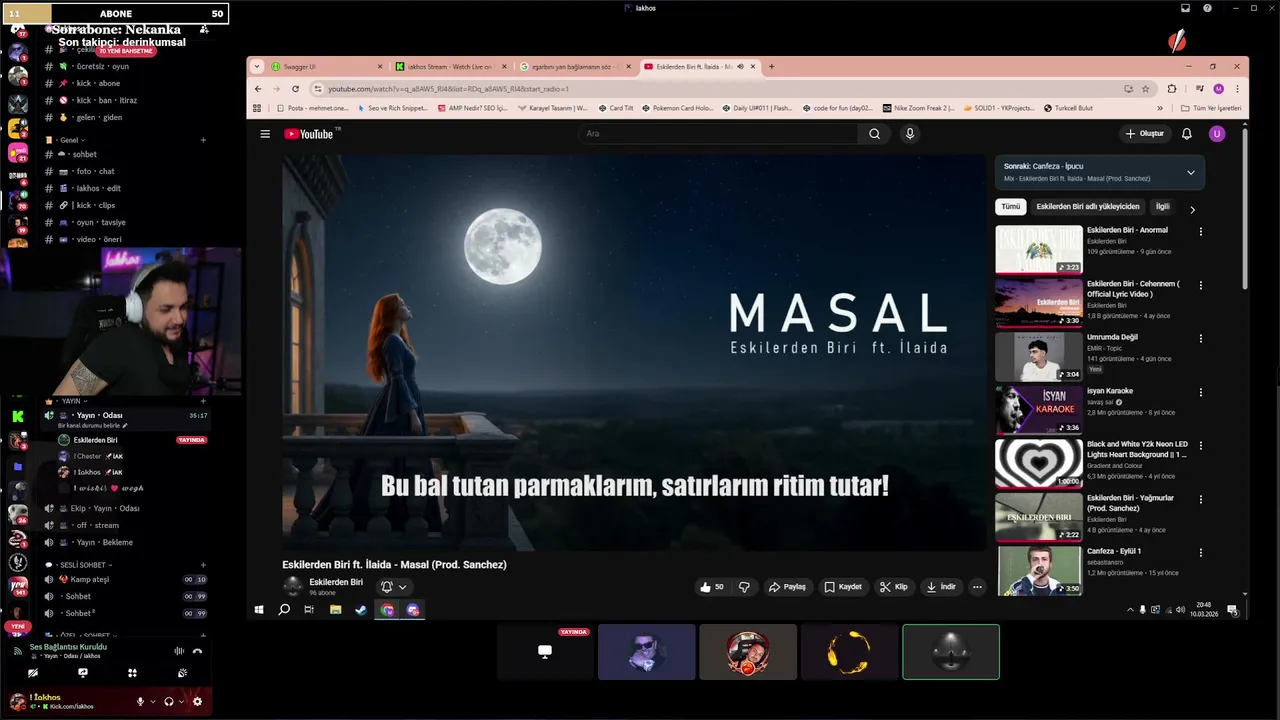Screen dimensions: 1280x720
Task: Switch to lakhos Stream Kick tab
Action: click(450, 67)
